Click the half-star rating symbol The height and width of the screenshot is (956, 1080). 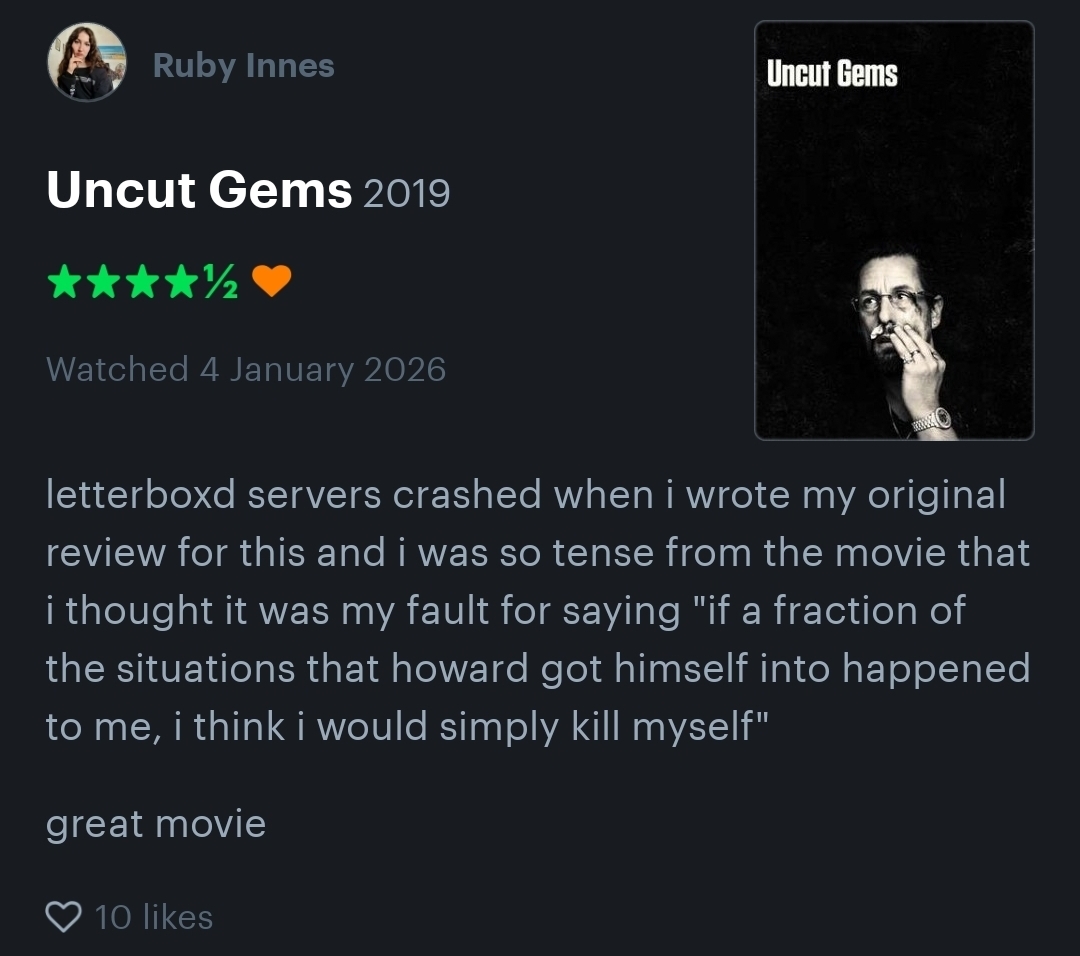click(x=220, y=285)
